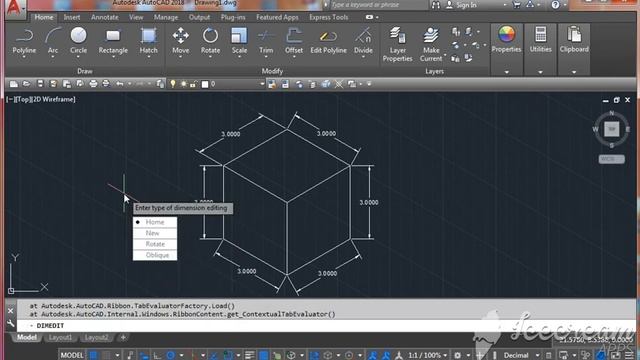Click Make Current layer button

coord(431,44)
